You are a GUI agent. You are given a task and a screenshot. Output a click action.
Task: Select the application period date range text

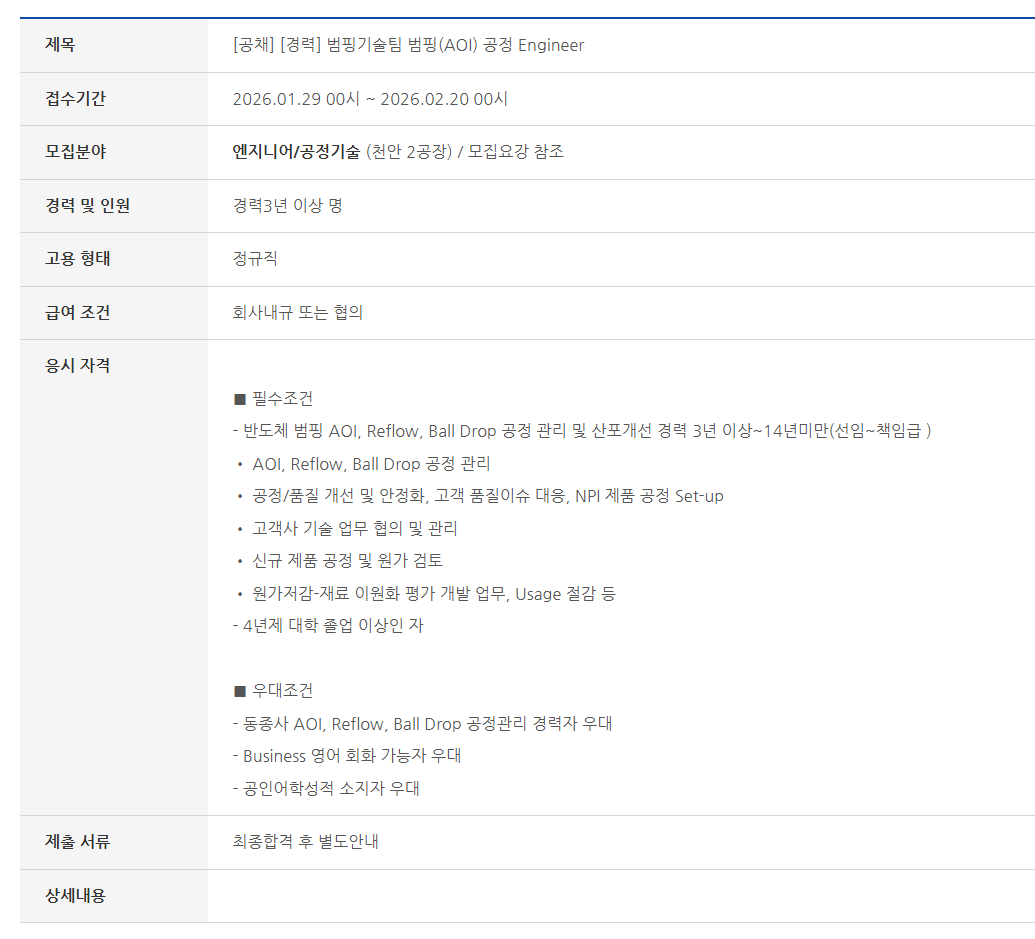click(370, 99)
